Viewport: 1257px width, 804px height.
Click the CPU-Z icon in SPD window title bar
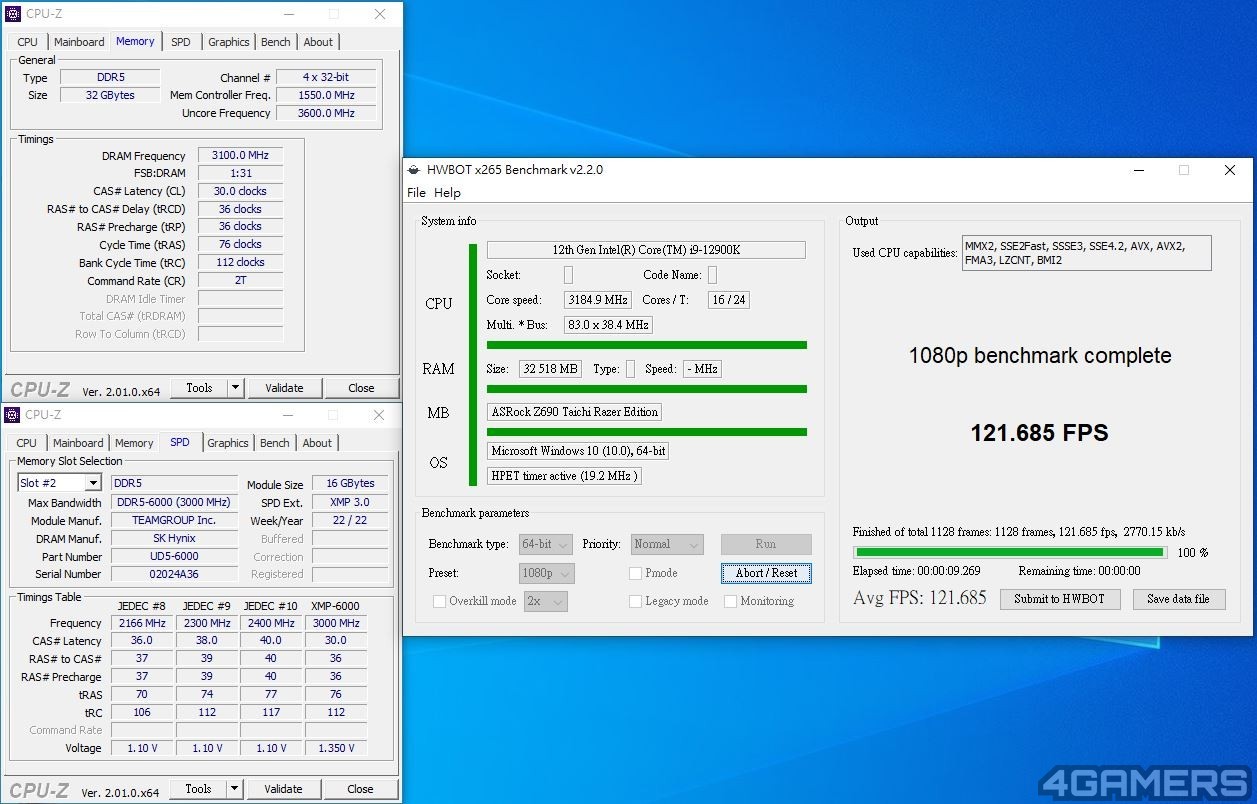[12, 415]
